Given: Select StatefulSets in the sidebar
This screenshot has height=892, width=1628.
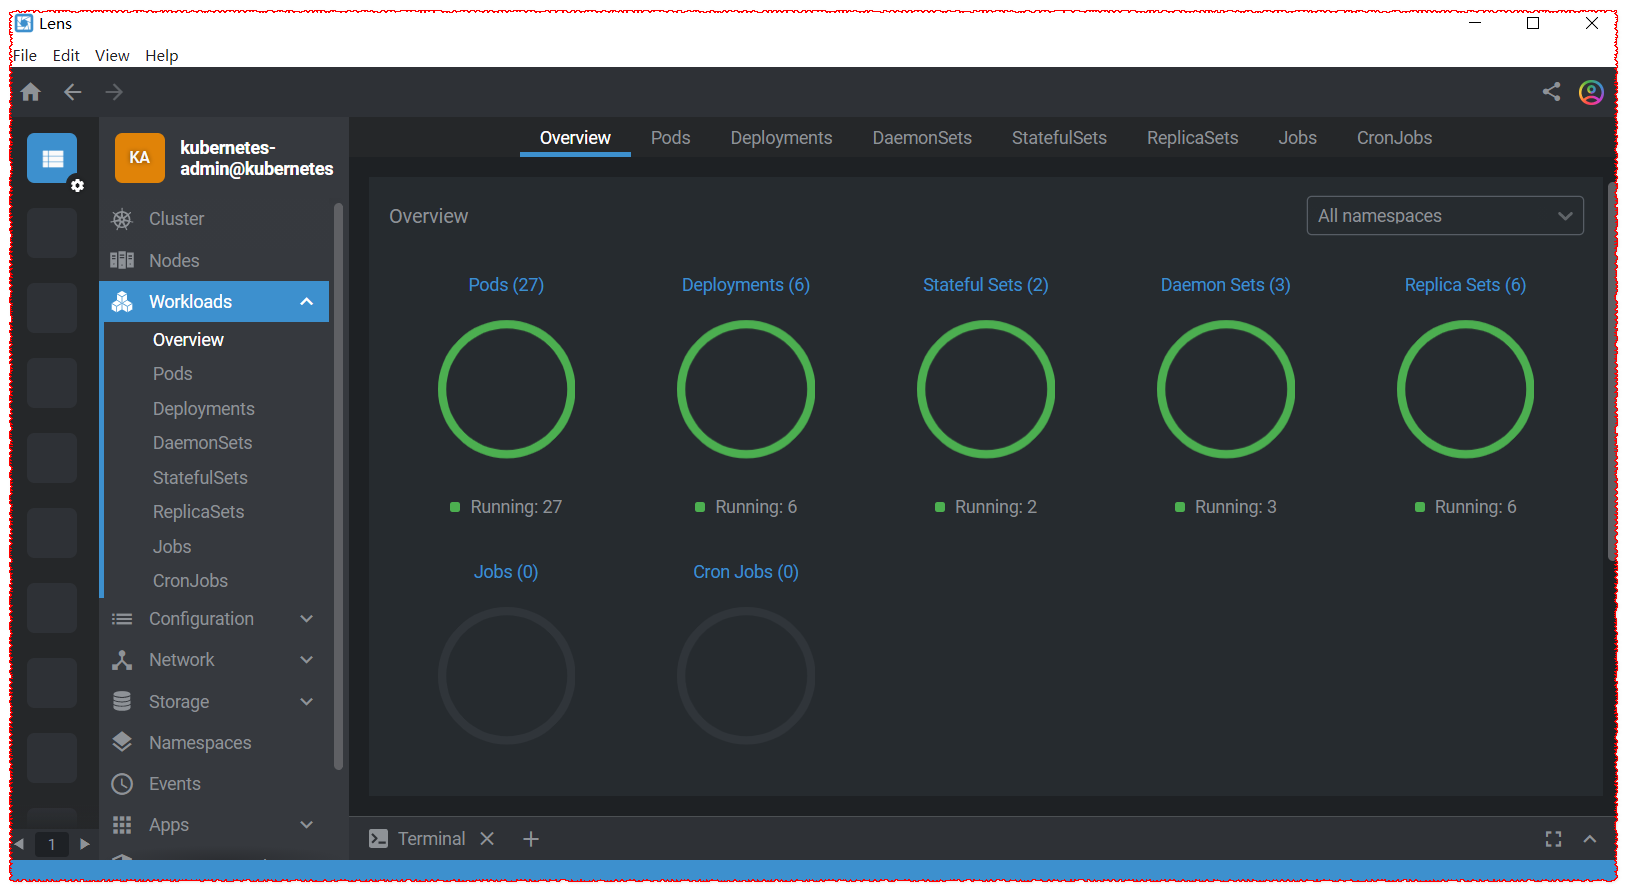Looking at the screenshot, I should coord(200,478).
